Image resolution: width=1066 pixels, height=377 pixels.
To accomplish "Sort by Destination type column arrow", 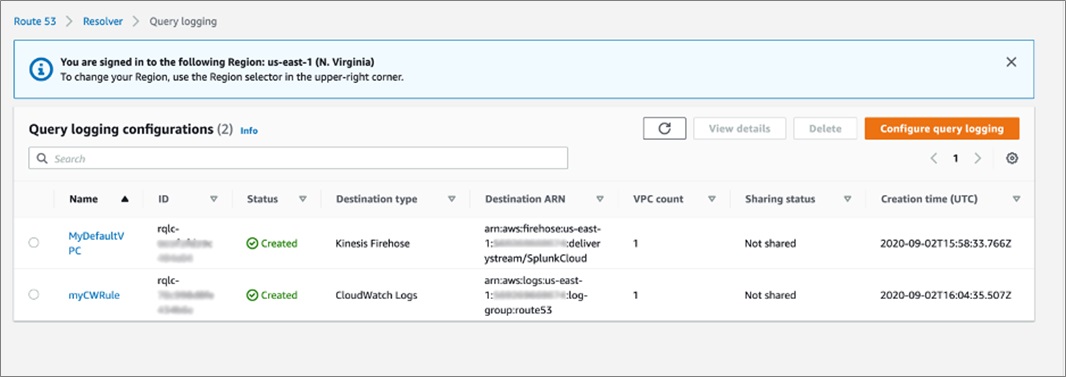I will [451, 199].
